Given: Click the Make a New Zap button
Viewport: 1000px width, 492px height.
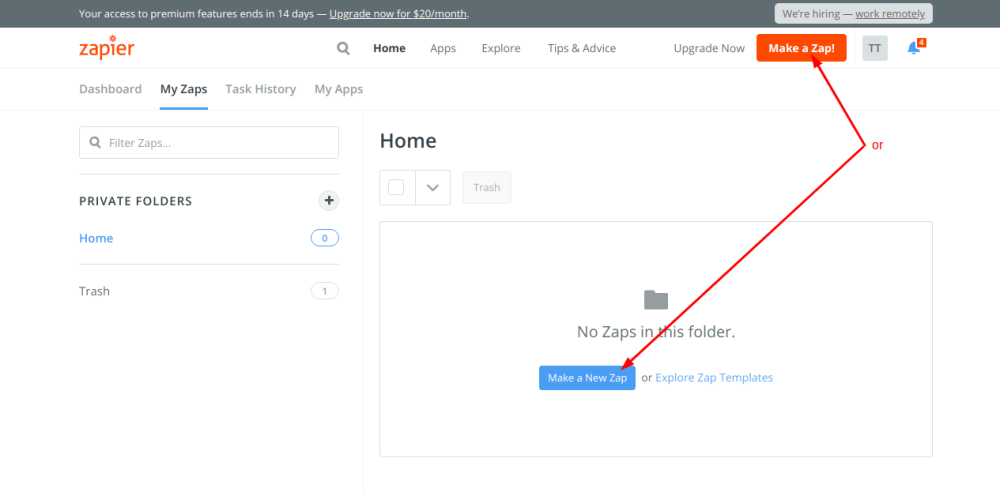Looking at the screenshot, I should (x=587, y=378).
